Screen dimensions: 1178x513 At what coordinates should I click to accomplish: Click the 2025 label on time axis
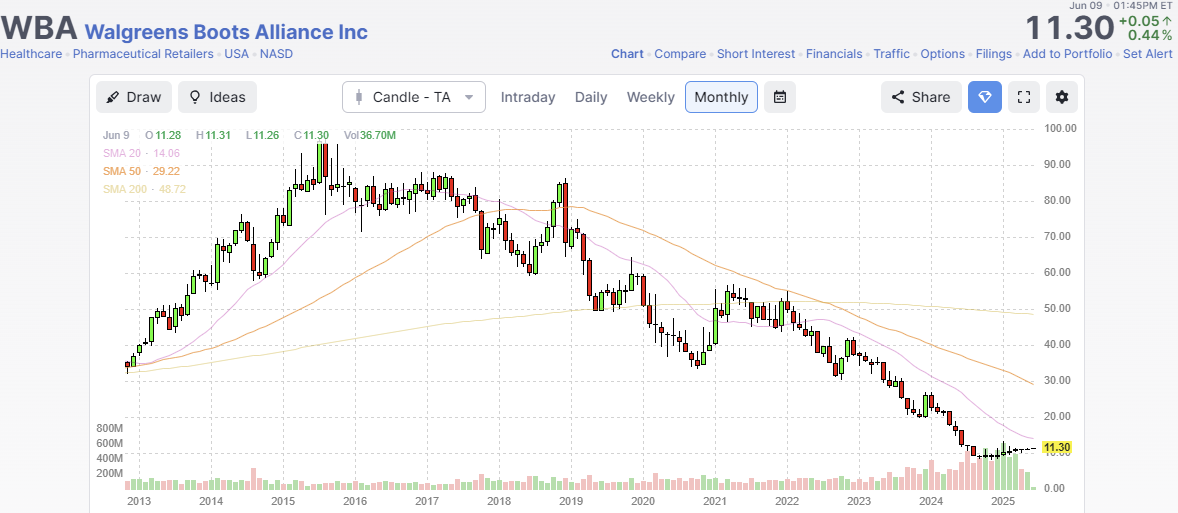[x=1004, y=501]
